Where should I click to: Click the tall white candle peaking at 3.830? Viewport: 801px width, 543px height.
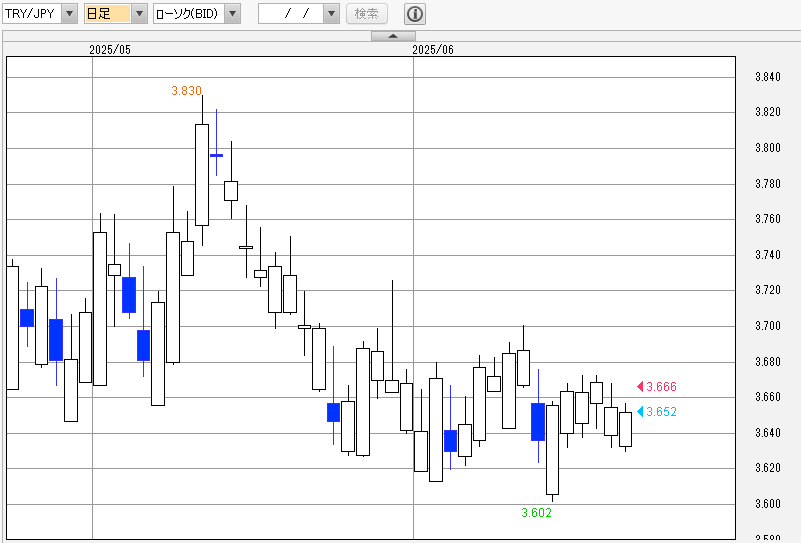click(x=202, y=175)
